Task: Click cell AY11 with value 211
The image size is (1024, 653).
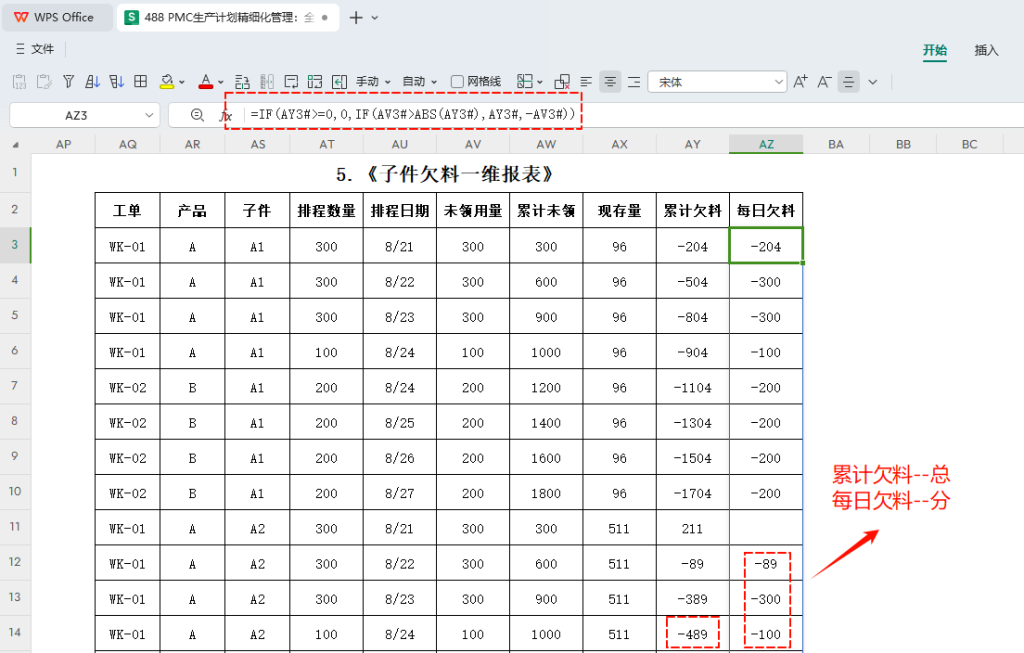Action: (x=693, y=528)
